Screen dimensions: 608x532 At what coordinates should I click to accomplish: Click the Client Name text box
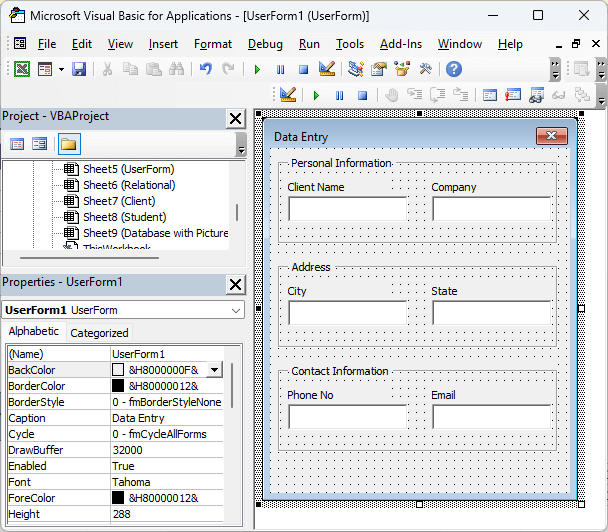347,208
